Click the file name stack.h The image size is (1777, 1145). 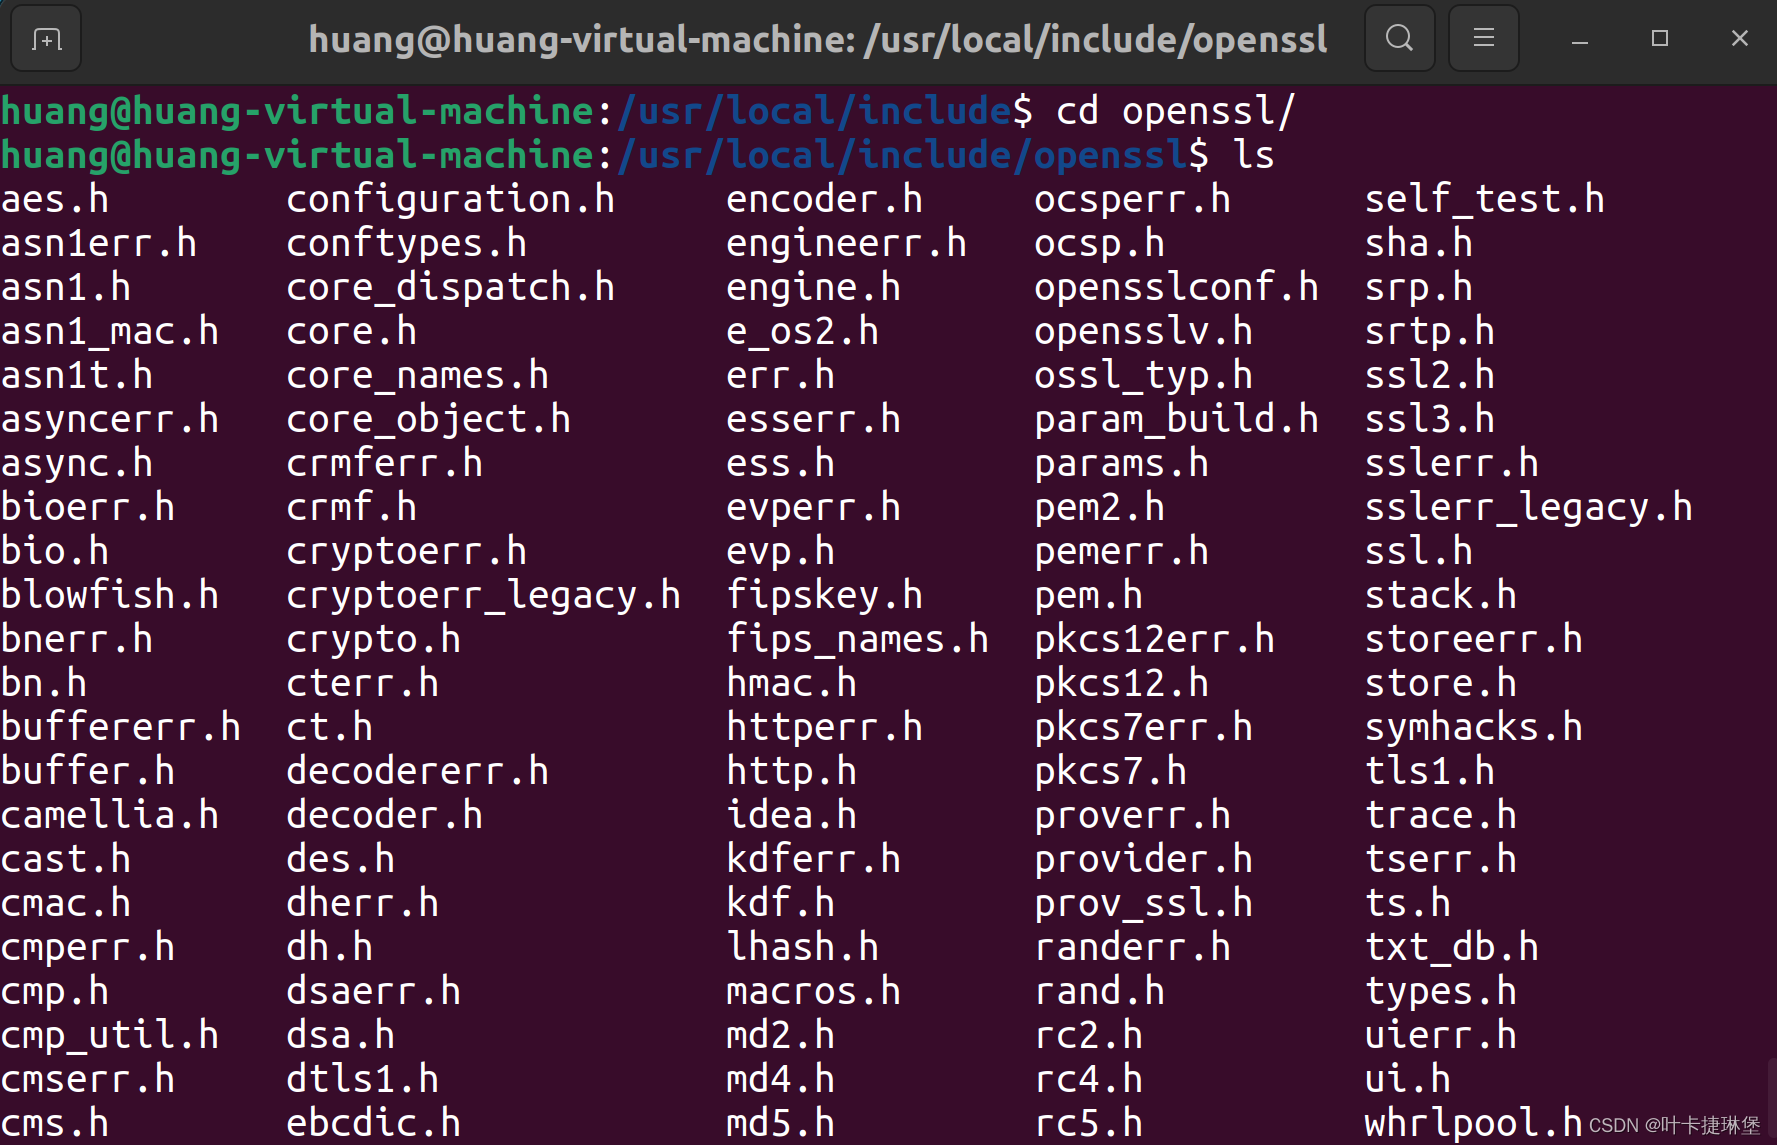pos(1441,595)
